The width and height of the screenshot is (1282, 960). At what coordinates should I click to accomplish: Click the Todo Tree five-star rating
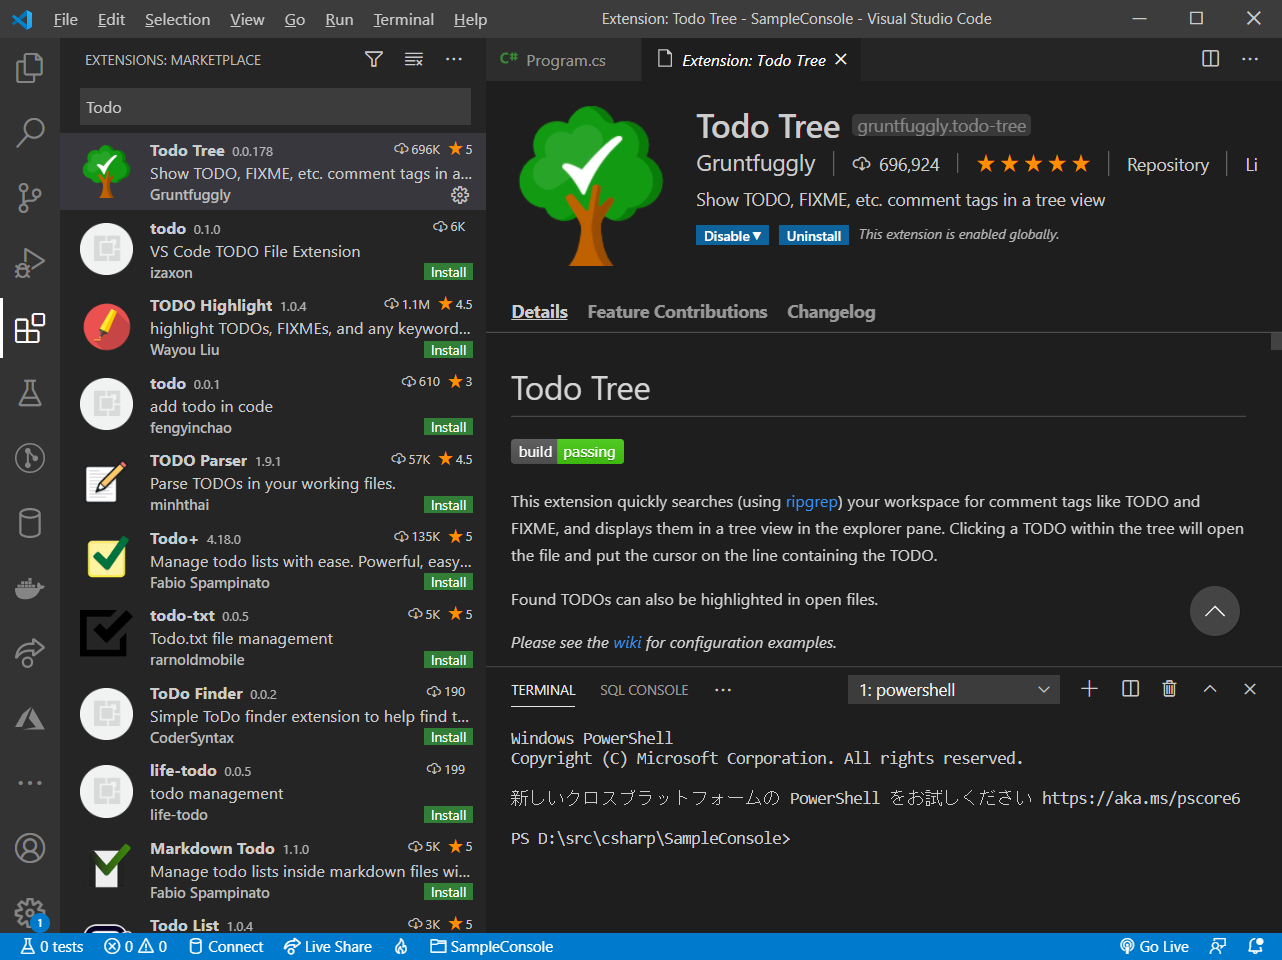tap(1033, 164)
